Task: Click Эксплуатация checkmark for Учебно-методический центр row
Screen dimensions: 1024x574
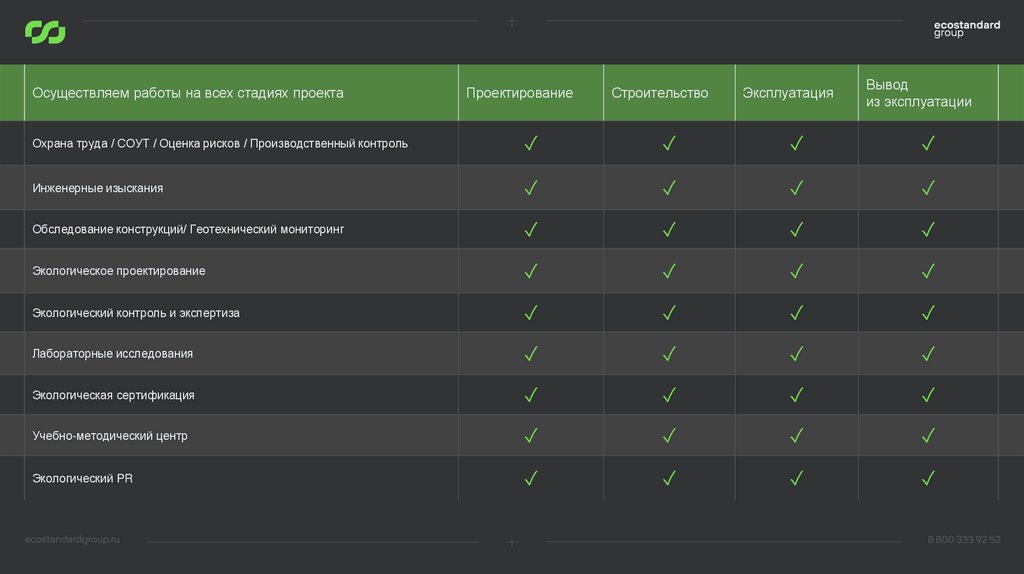Action: [797, 436]
